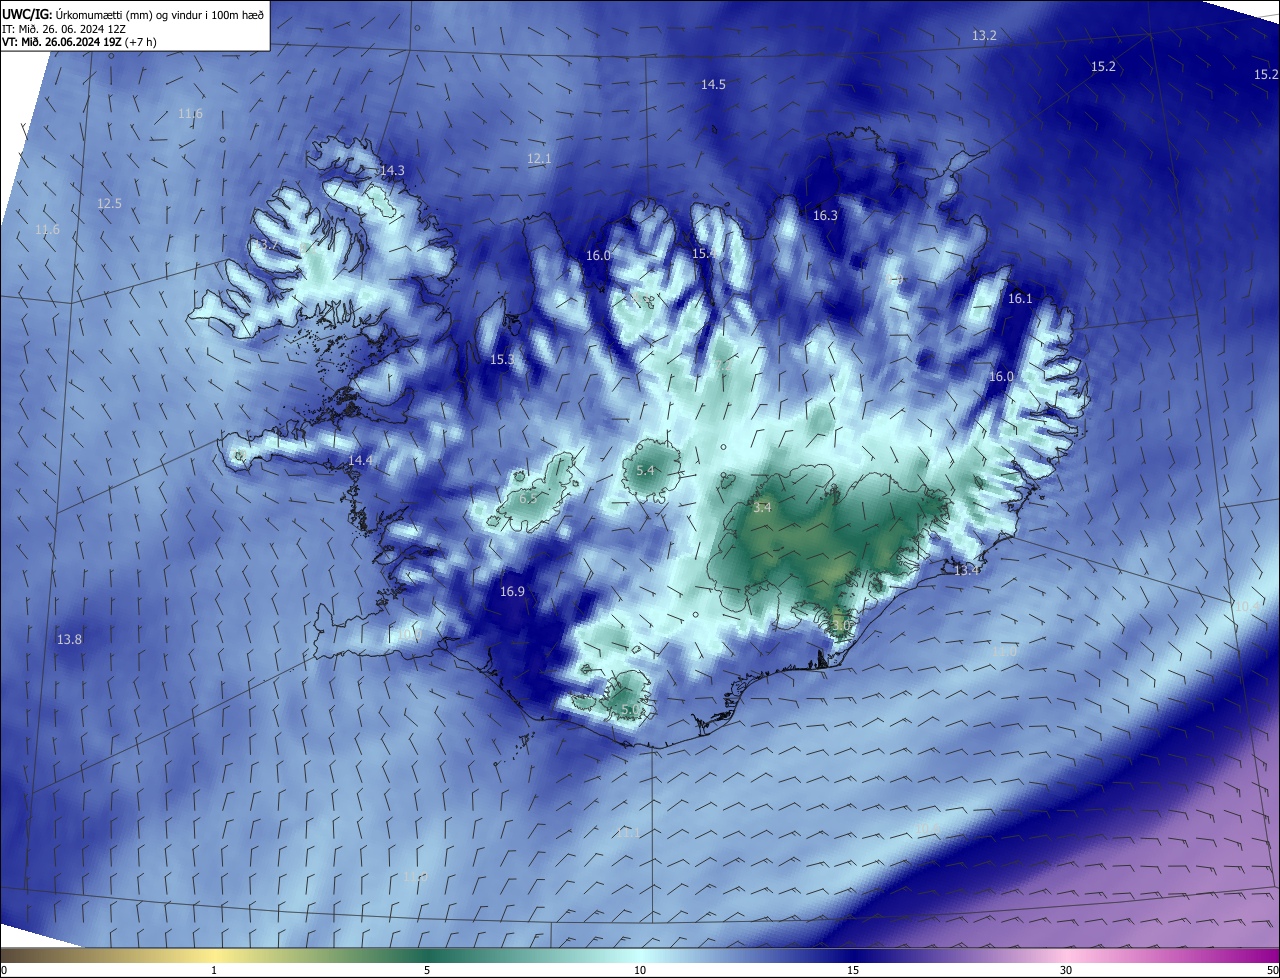Click the 5.4 value on the glacier
The image size is (1280, 978).
[x=645, y=471]
